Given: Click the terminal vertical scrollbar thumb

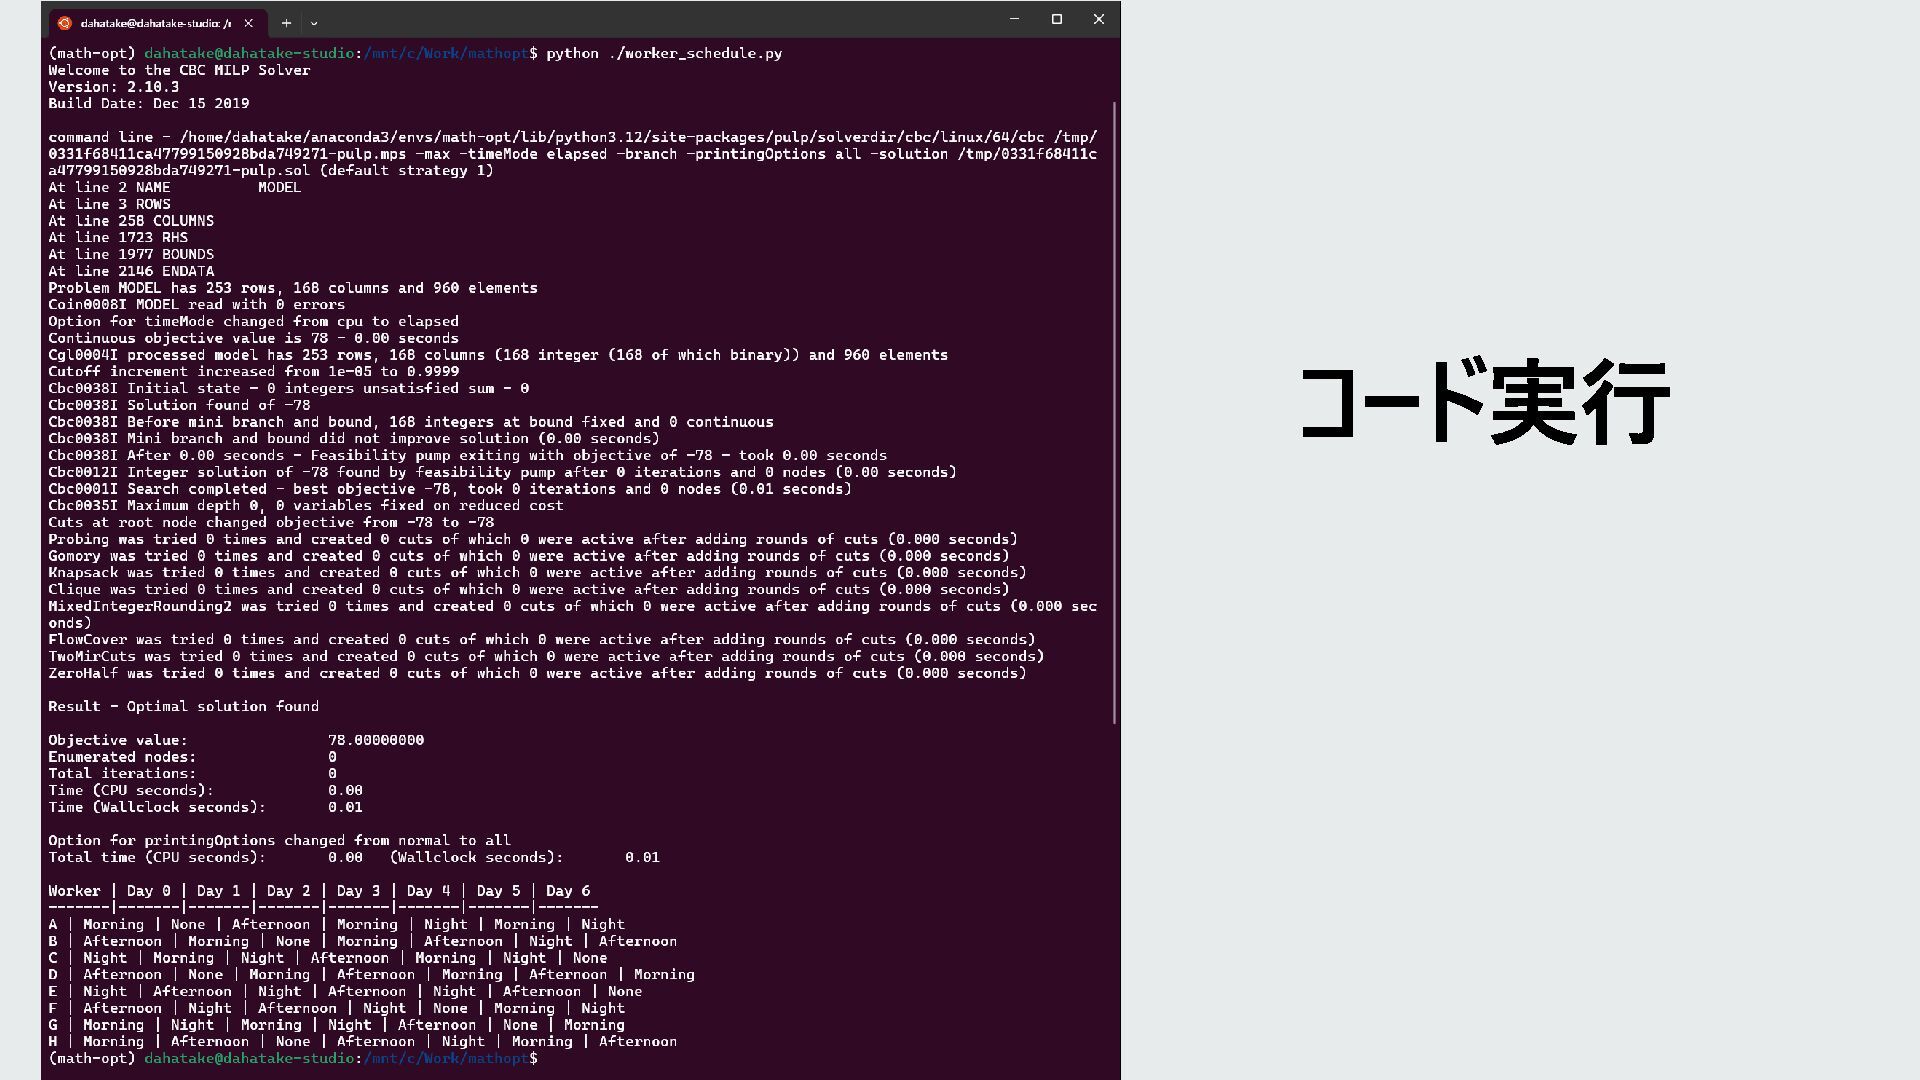Looking at the screenshot, I should pyautogui.click(x=1114, y=410).
